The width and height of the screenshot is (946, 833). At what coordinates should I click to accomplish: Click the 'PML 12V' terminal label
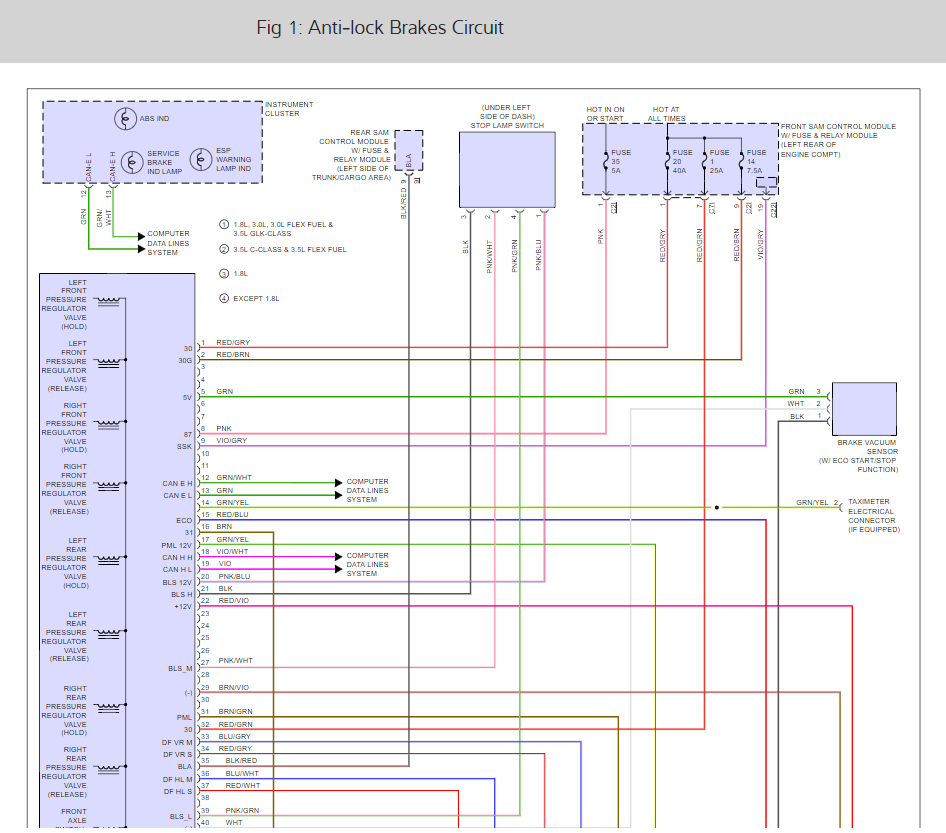click(x=176, y=545)
